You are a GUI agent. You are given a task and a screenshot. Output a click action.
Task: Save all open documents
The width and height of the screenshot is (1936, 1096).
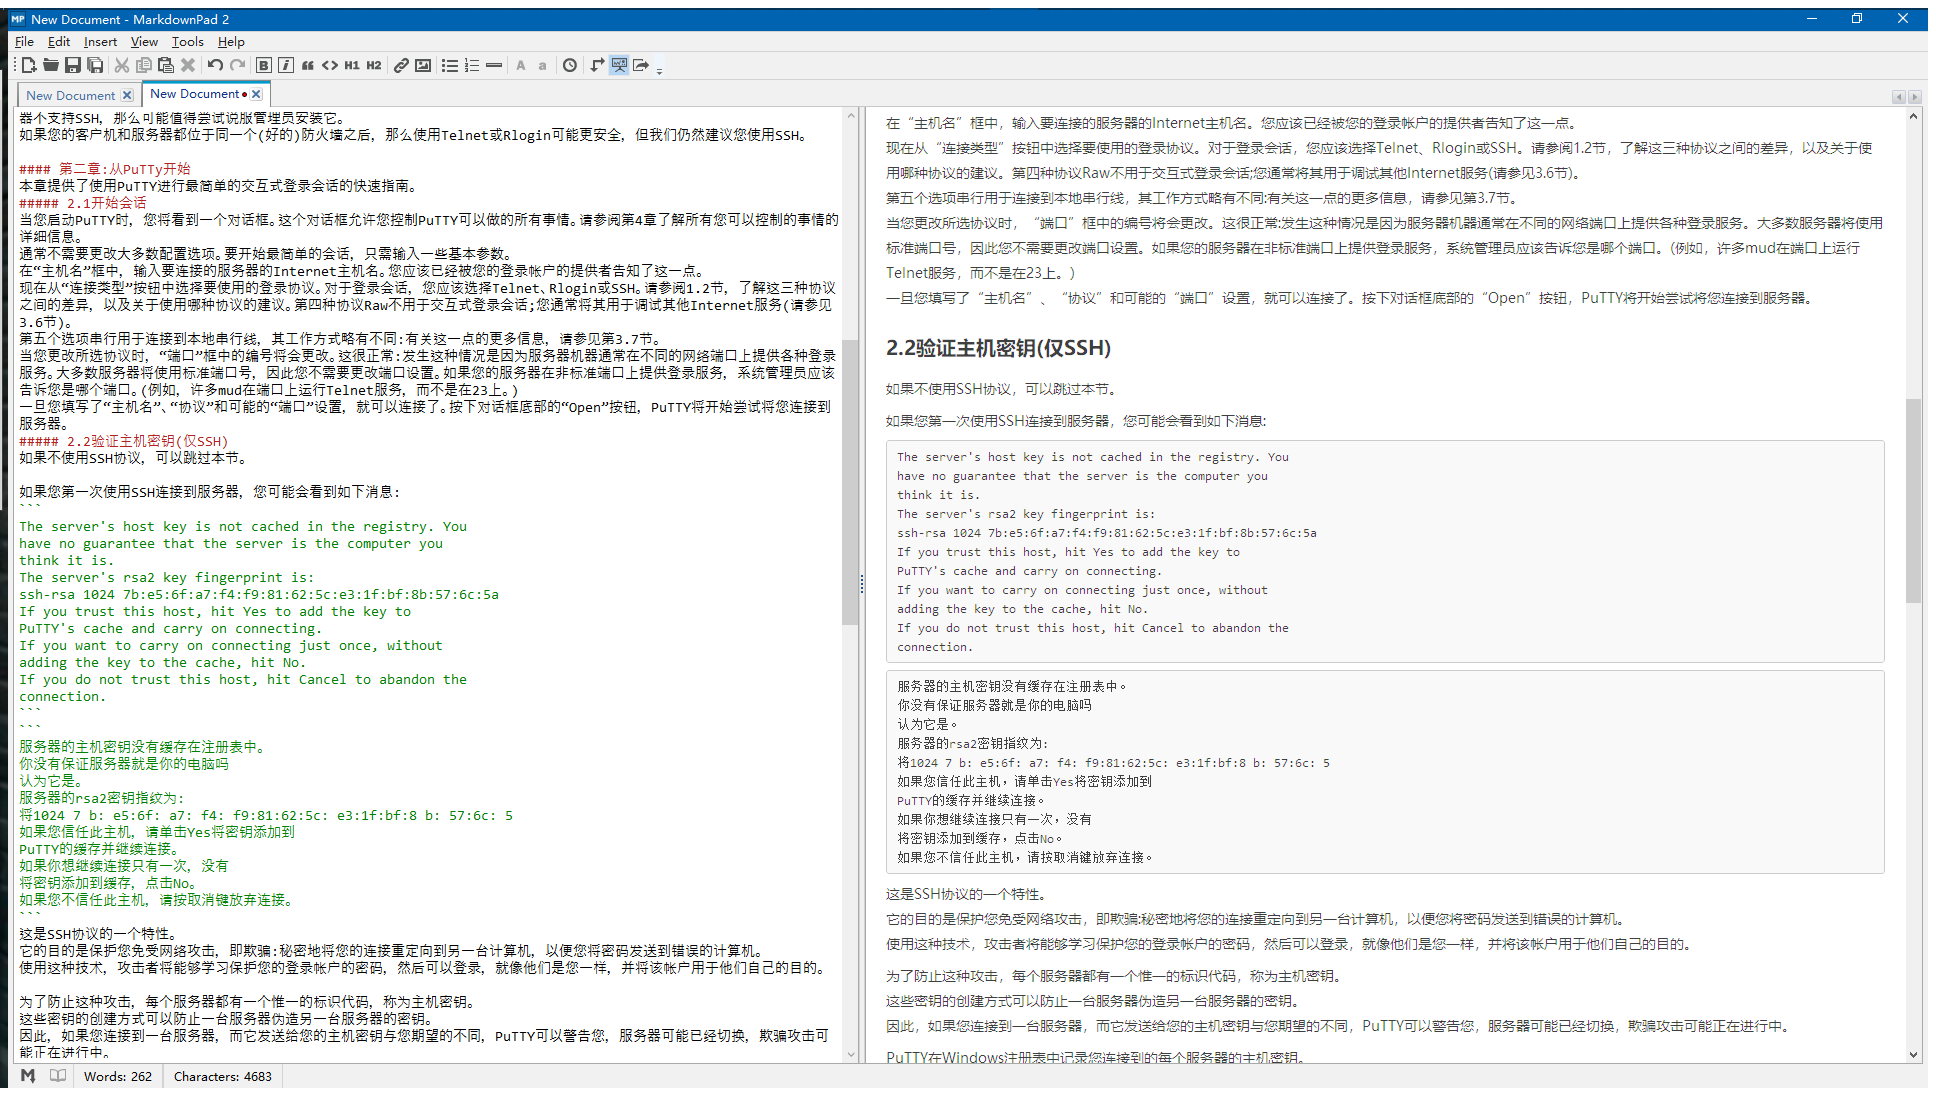click(x=95, y=65)
